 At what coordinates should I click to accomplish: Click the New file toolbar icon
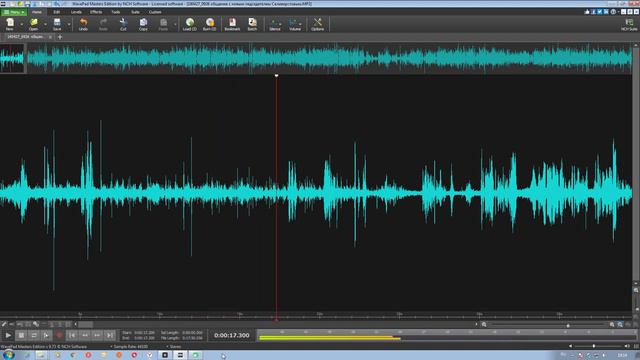click(x=10, y=24)
